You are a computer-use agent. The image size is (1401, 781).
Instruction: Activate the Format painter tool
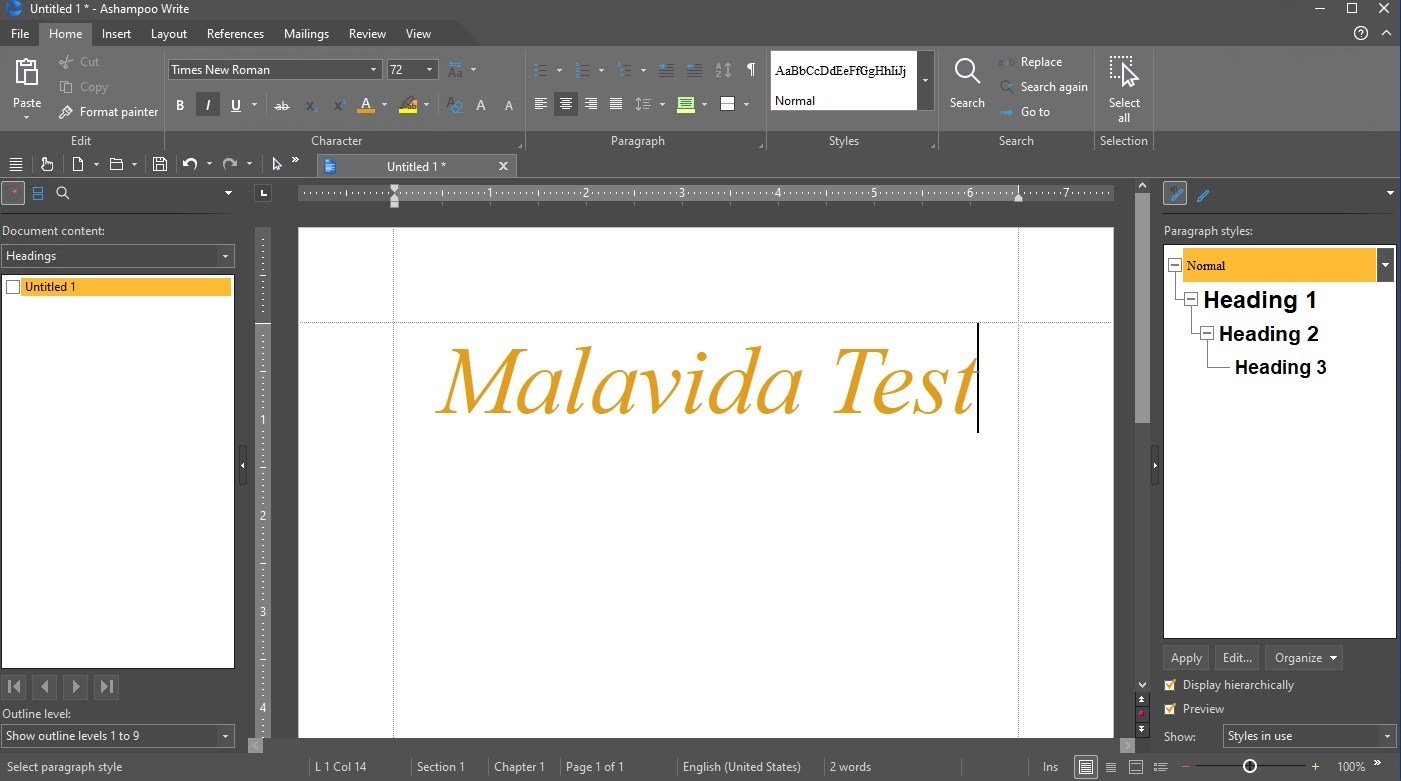tap(108, 112)
